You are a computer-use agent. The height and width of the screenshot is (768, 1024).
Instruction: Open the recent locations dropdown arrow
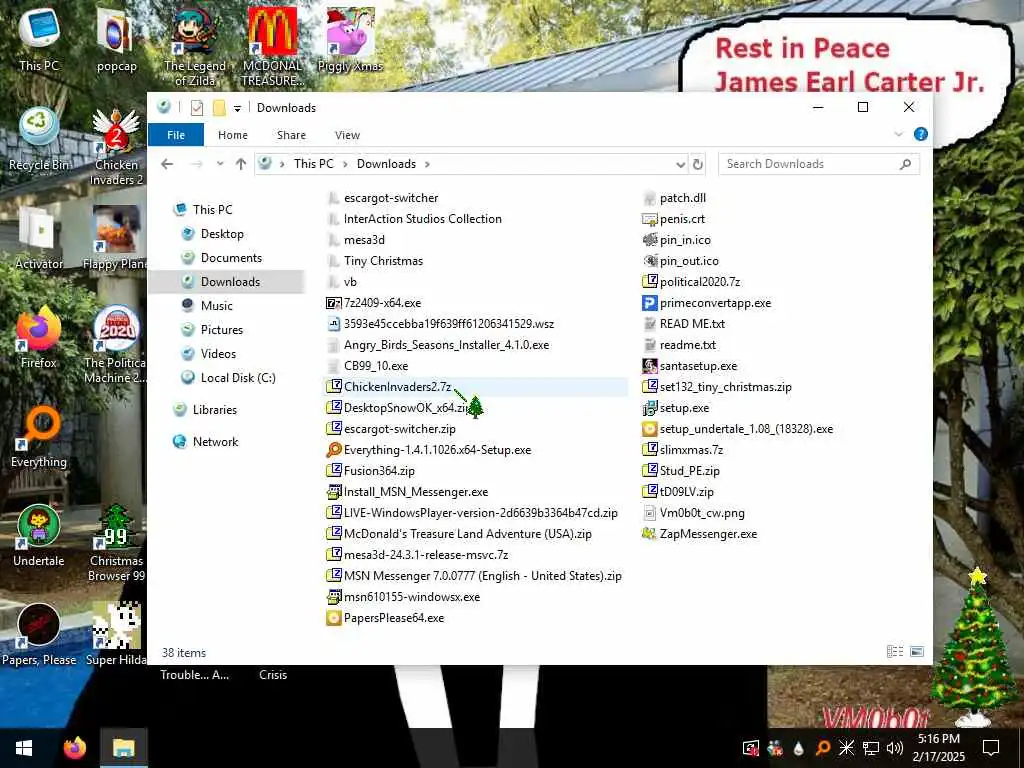point(220,164)
